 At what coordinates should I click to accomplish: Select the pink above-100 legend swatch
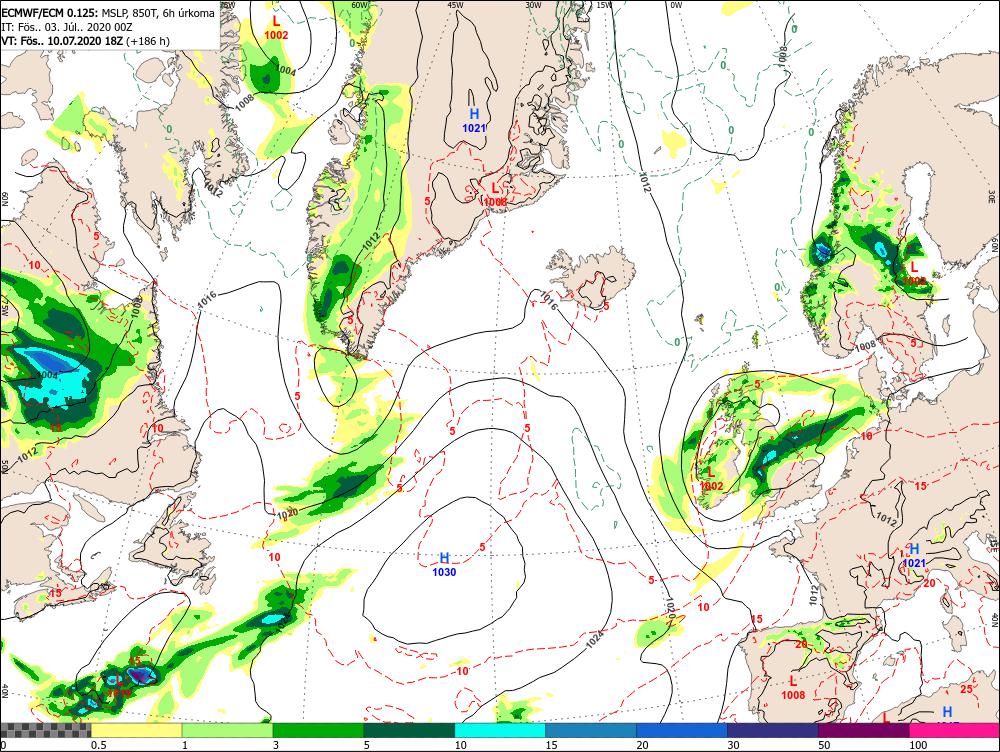954,730
